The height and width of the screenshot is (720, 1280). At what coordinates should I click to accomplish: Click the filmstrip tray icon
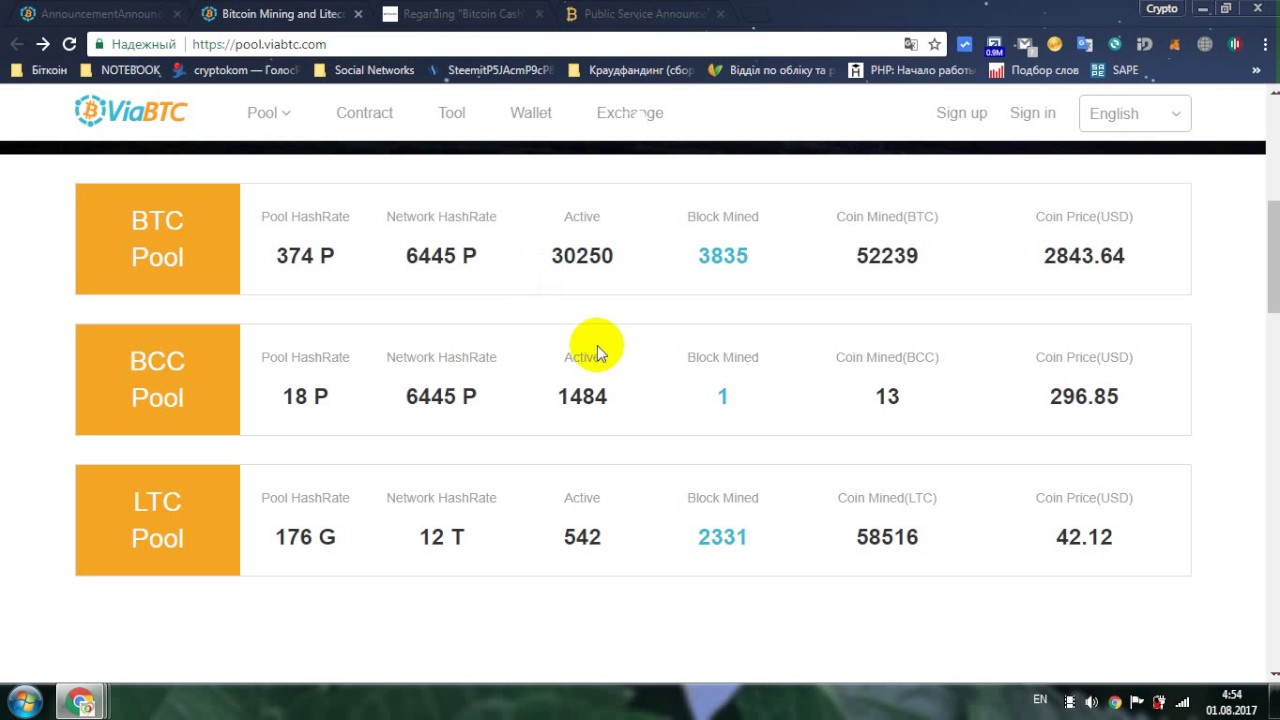pos(1069,702)
